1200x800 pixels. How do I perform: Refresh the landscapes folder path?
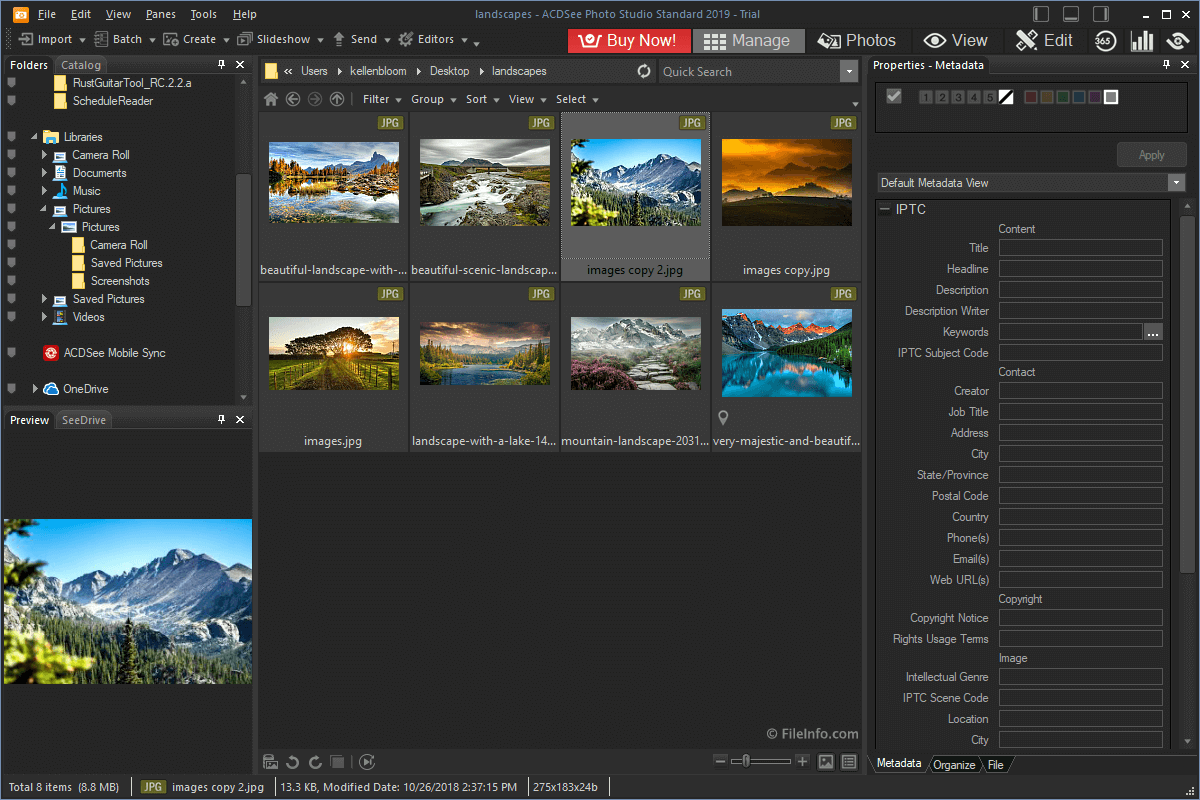[x=644, y=71]
